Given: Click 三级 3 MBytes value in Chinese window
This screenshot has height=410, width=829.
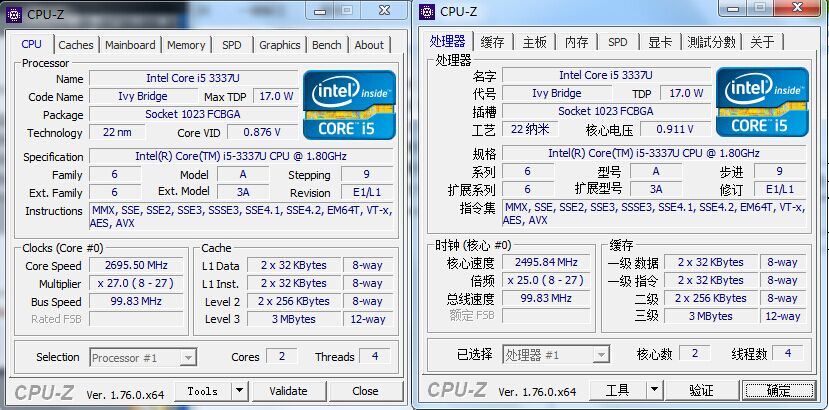Looking at the screenshot, I should pyautogui.click(x=710, y=316).
